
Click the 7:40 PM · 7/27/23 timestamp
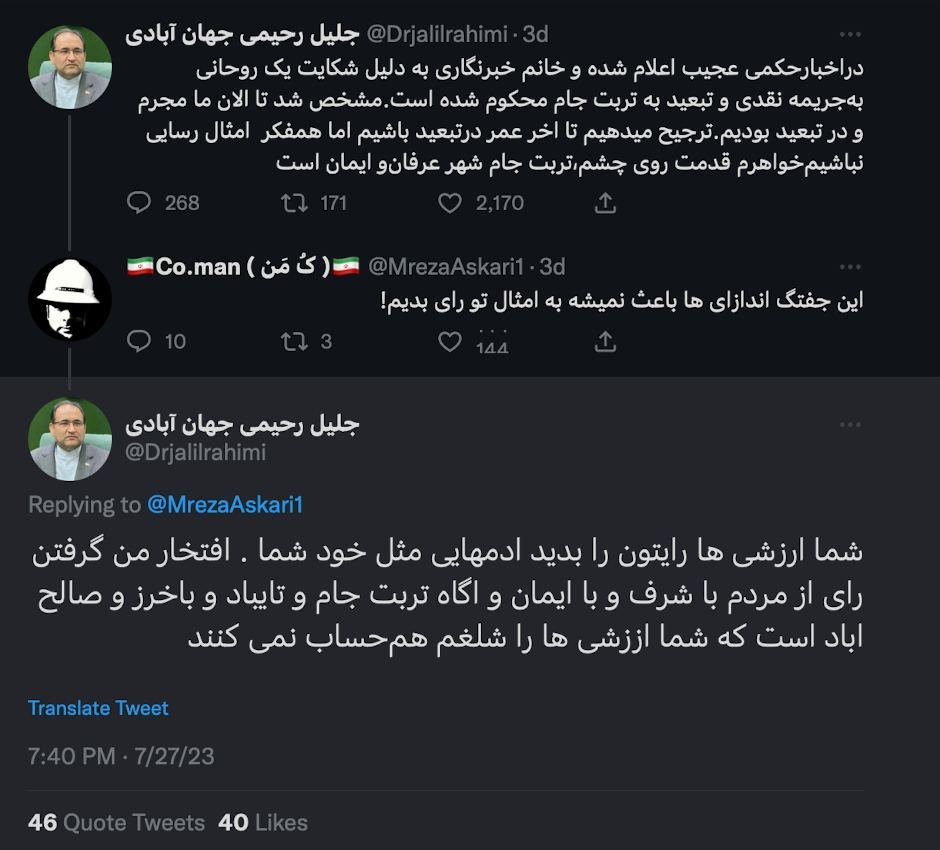[x=121, y=756]
